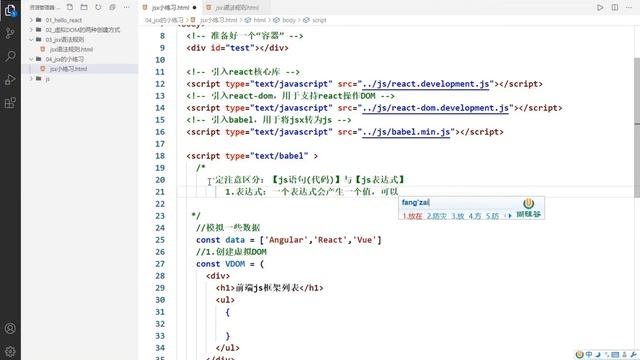Click the unsaved dot on jsx小练习.html tab
This screenshot has height=360, width=640.
click(x=195, y=7)
